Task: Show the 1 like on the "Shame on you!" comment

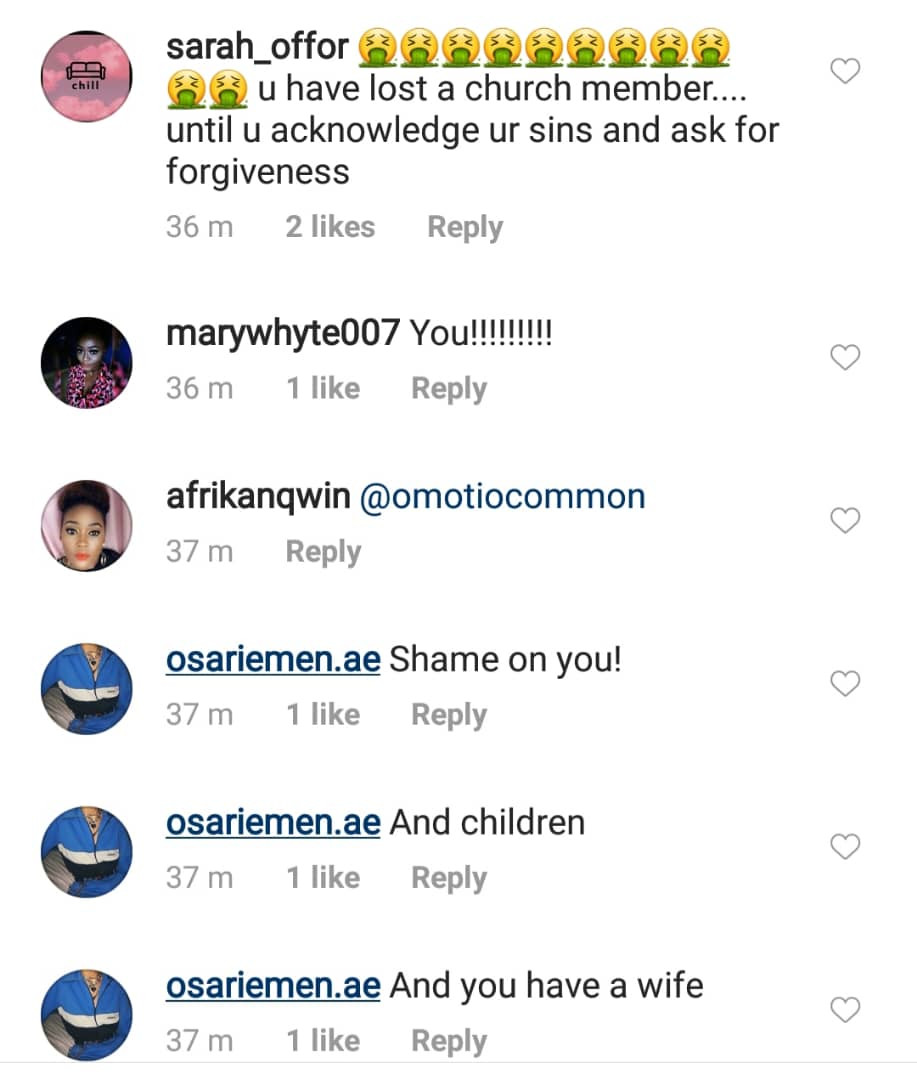Action: (323, 714)
